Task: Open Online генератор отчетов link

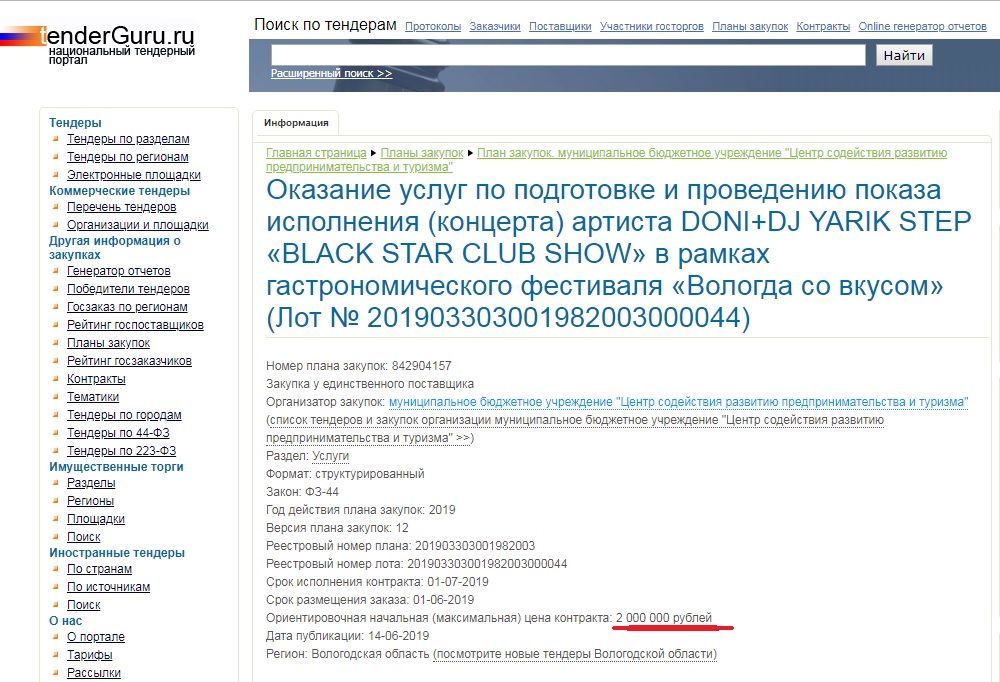Action: [x=922, y=26]
